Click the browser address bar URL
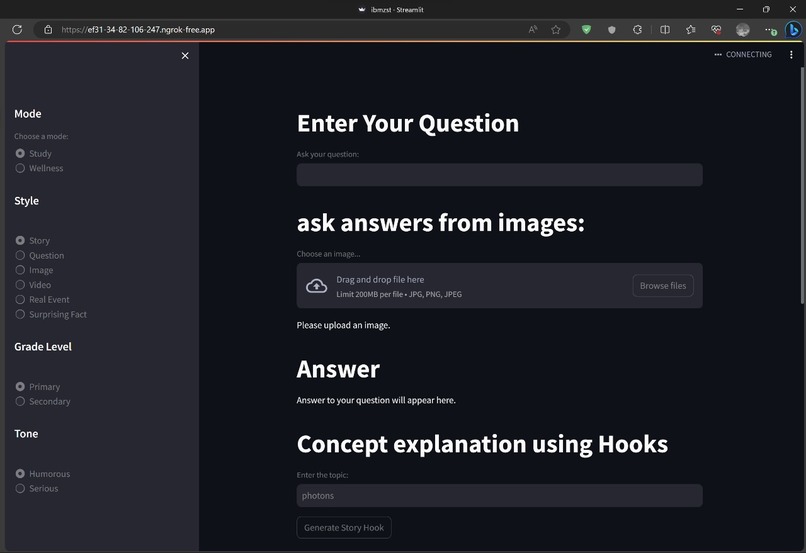 [138, 30]
